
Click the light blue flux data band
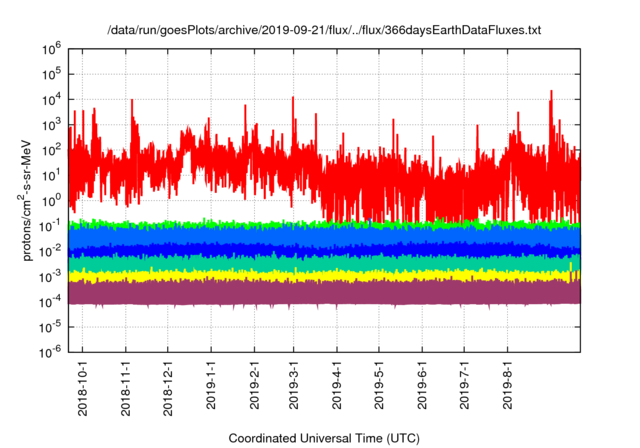tap(324, 236)
